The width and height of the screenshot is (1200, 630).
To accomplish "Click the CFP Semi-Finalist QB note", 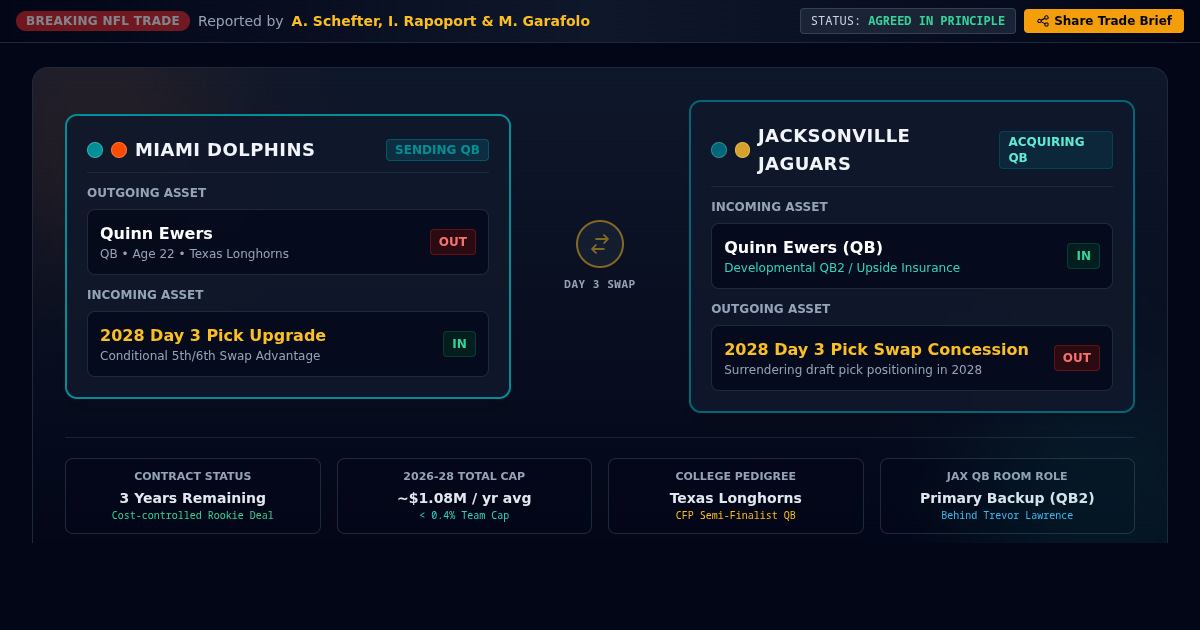I will [x=736, y=516].
